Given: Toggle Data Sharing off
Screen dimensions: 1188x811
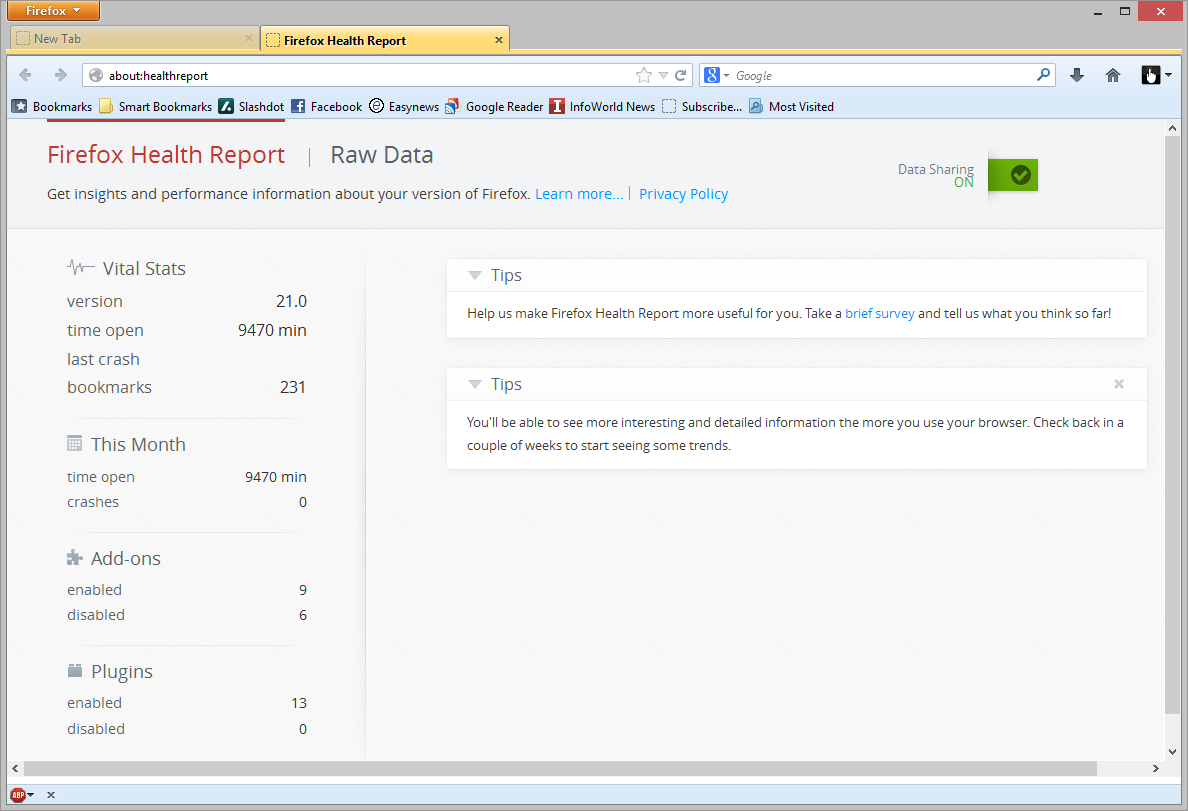Looking at the screenshot, I should pos(1013,175).
